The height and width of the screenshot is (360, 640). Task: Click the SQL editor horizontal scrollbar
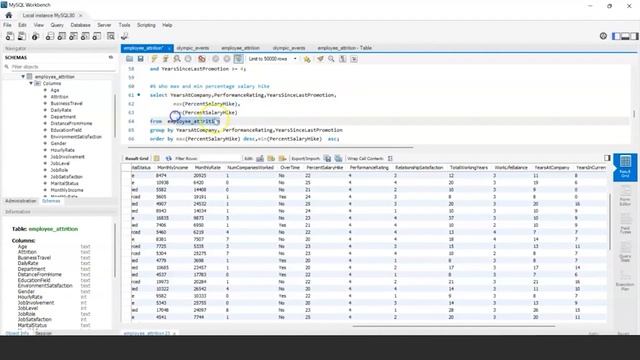point(270,147)
